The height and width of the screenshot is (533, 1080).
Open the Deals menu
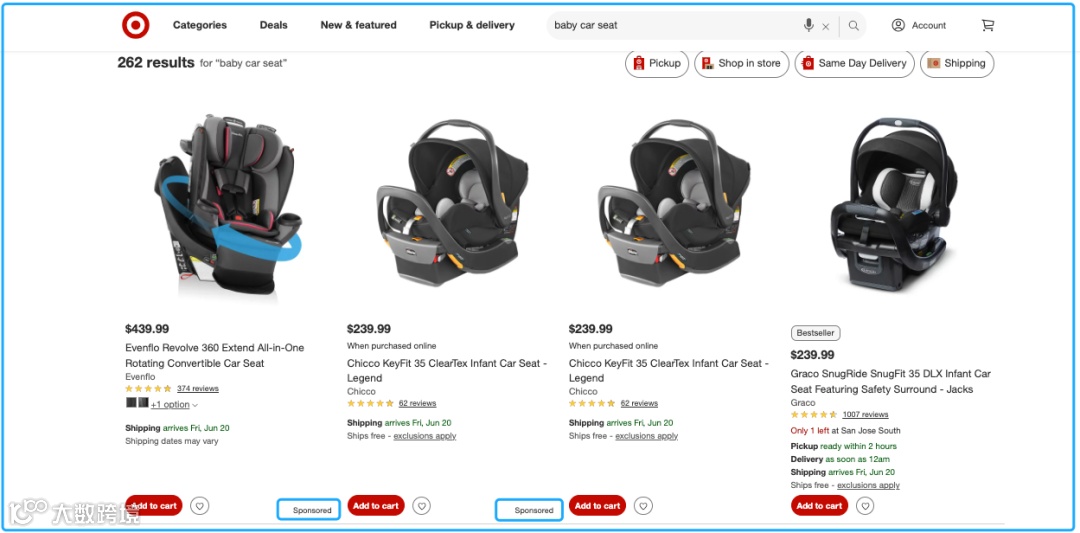(x=273, y=25)
